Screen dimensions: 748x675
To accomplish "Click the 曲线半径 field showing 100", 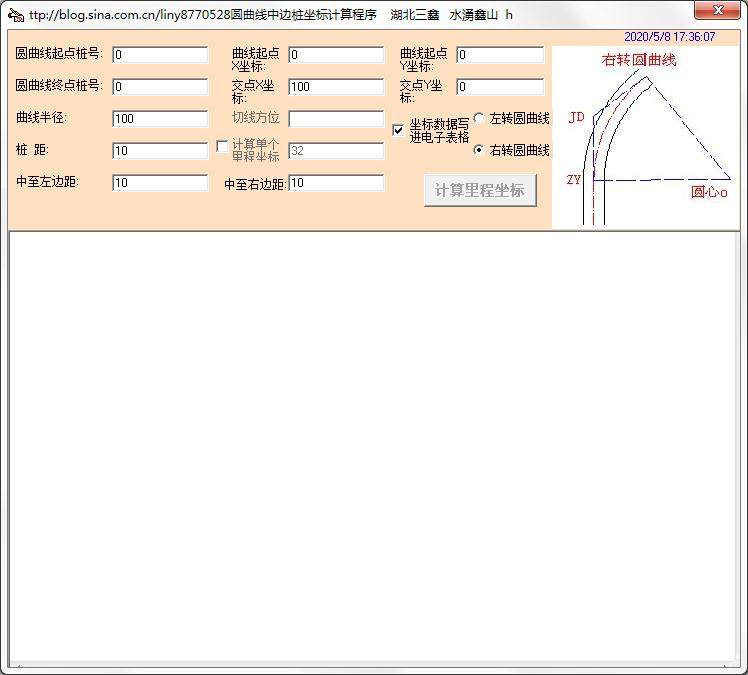I will click(x=160, y=119).
